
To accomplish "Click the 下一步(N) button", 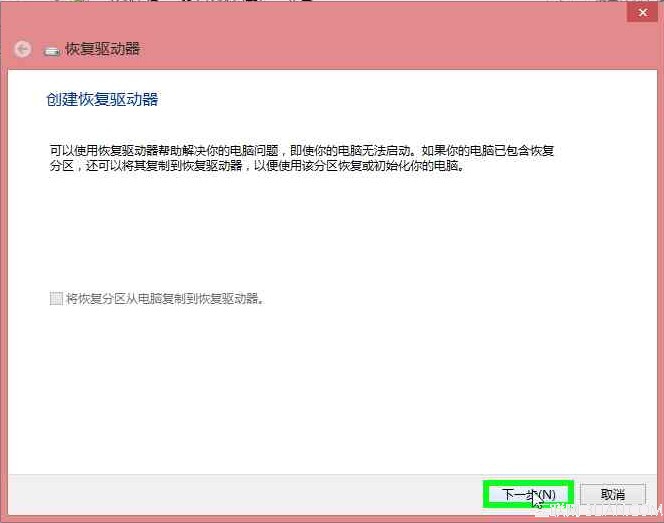I will (x=528, y=494).
